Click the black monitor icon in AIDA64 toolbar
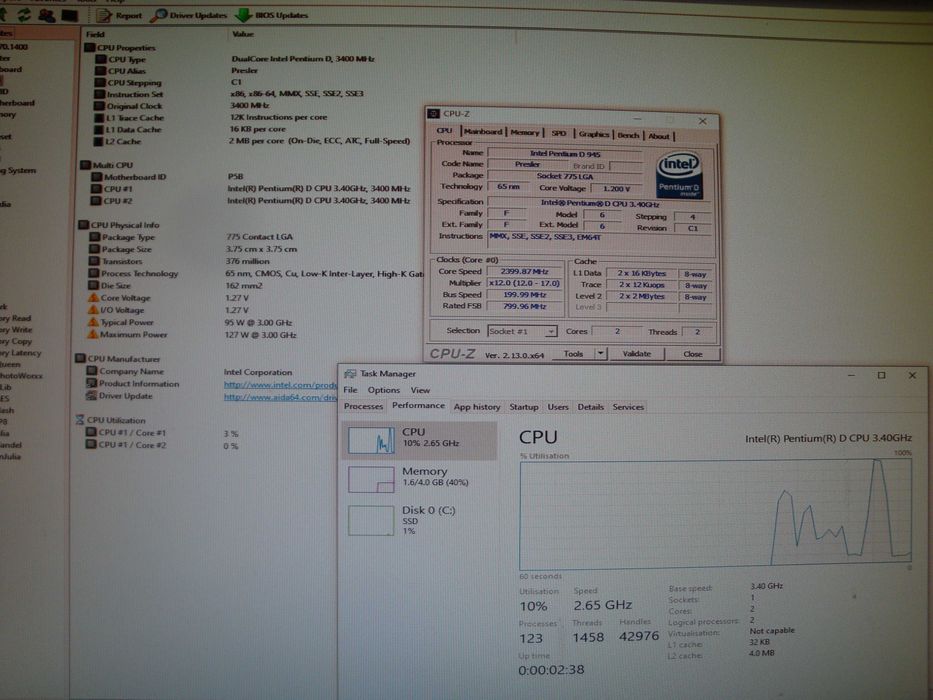933x700 pixels. click(x=70, y=15)
